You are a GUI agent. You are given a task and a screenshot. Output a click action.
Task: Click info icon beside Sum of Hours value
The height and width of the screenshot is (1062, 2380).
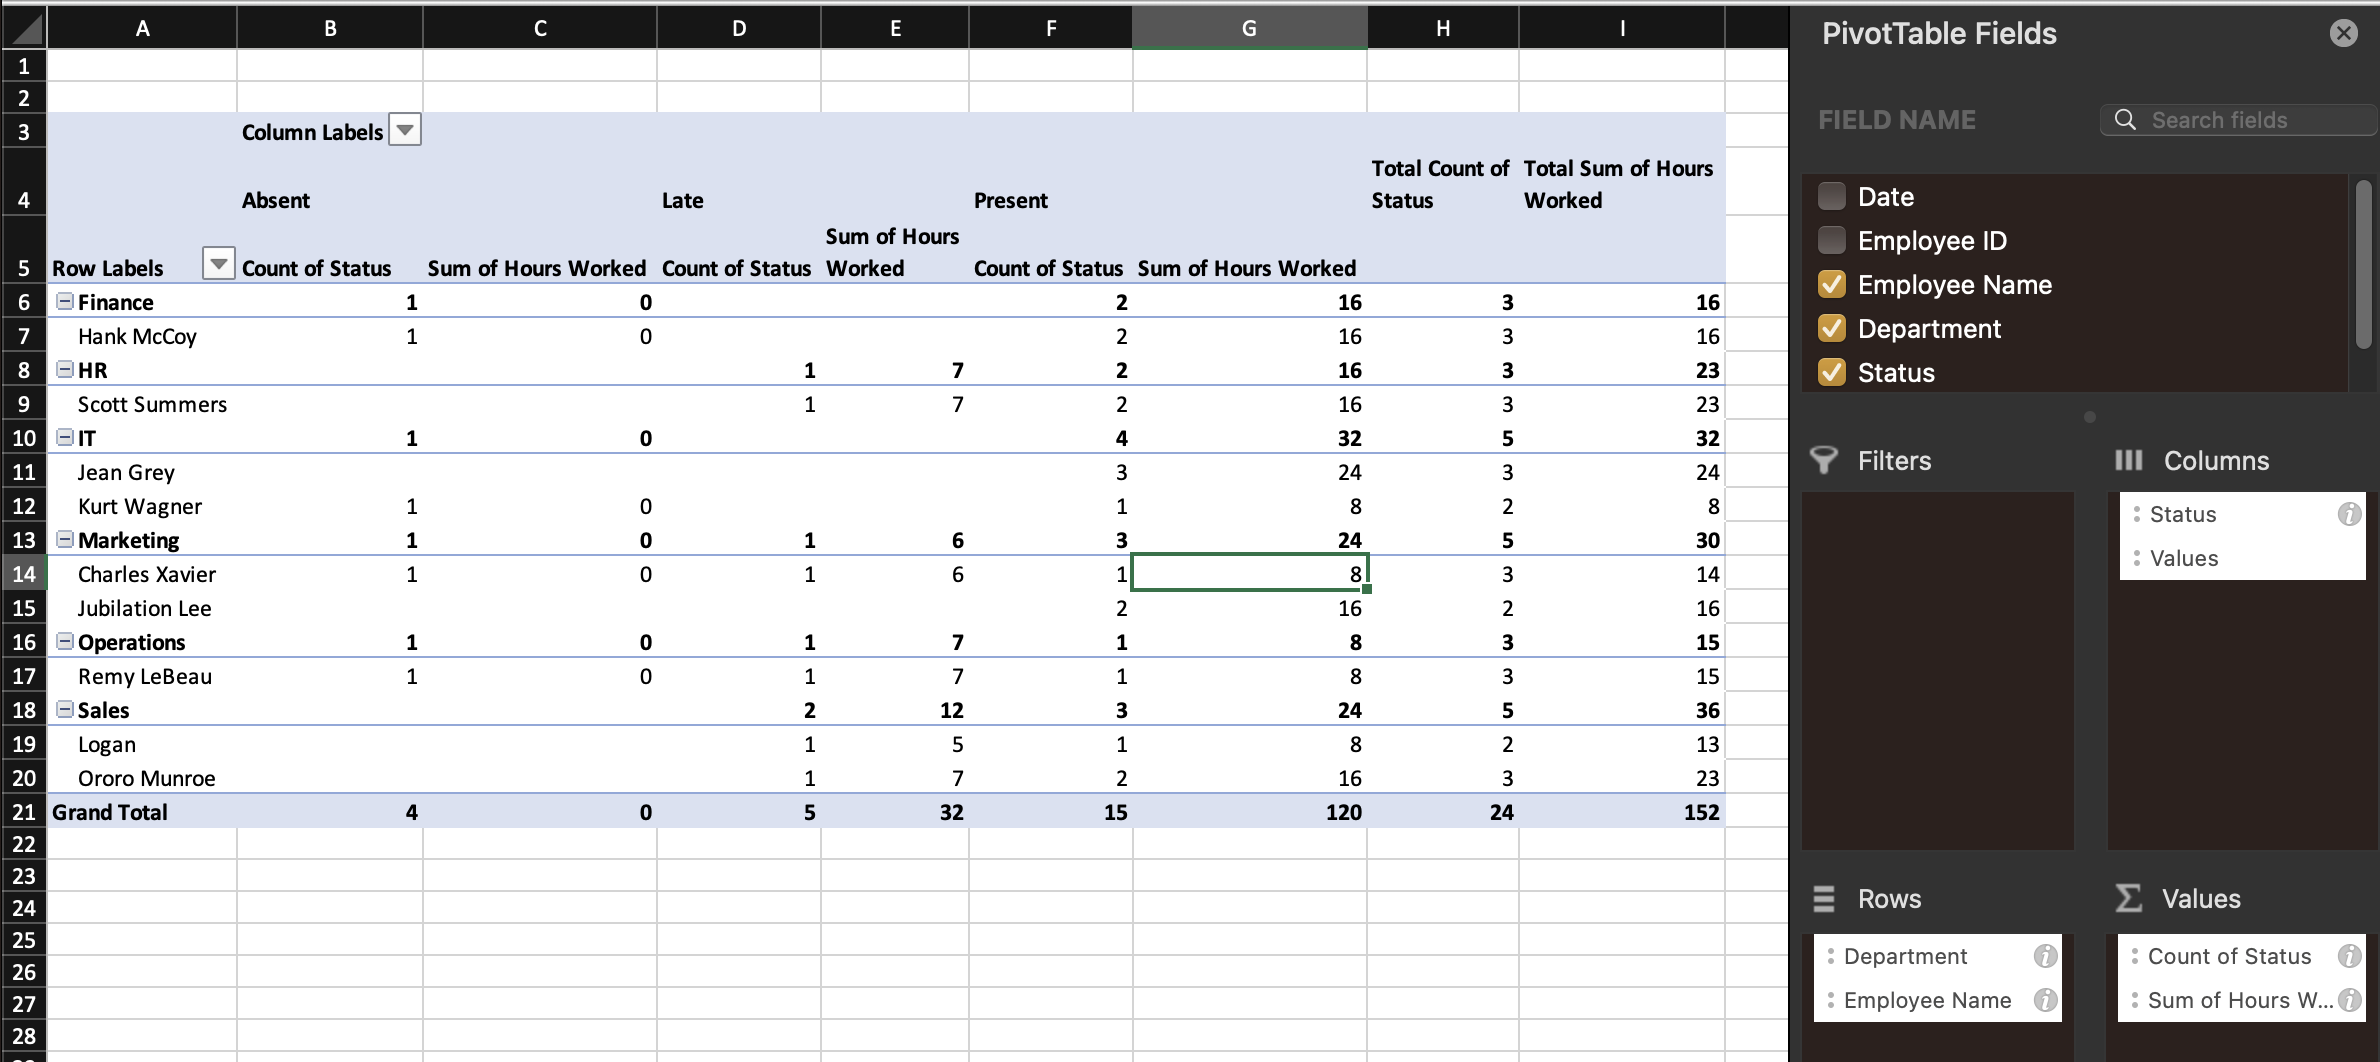coord(2349,1000)
